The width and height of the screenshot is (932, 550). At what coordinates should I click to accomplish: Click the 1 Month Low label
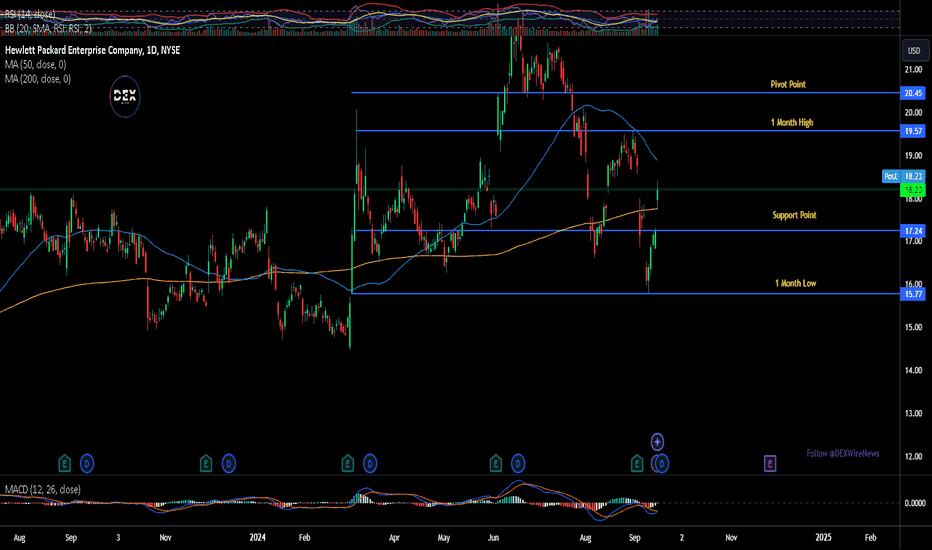pyautogui.click(x=795, y=283)
